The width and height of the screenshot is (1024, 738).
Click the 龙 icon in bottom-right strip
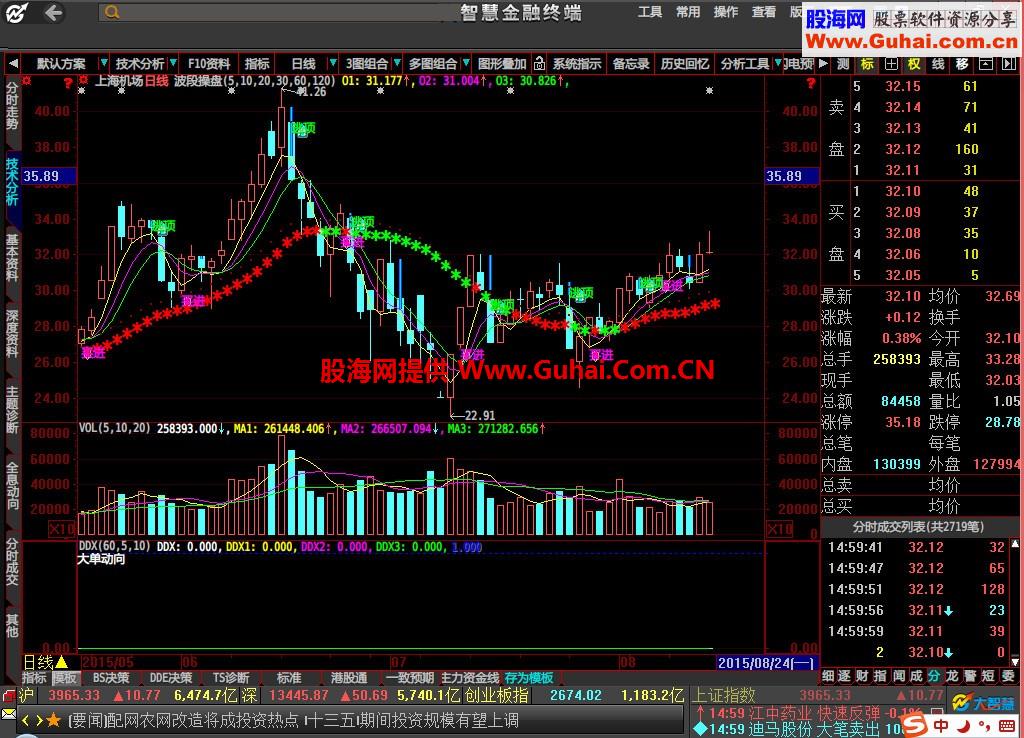[x=952, y=676]
